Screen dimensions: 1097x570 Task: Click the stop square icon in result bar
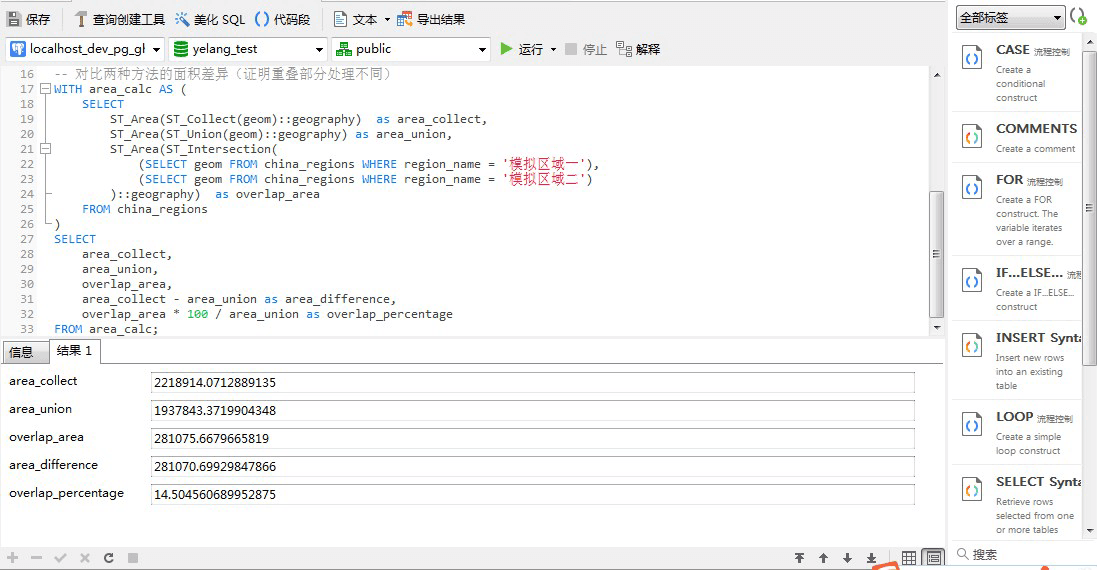[133, 557]
